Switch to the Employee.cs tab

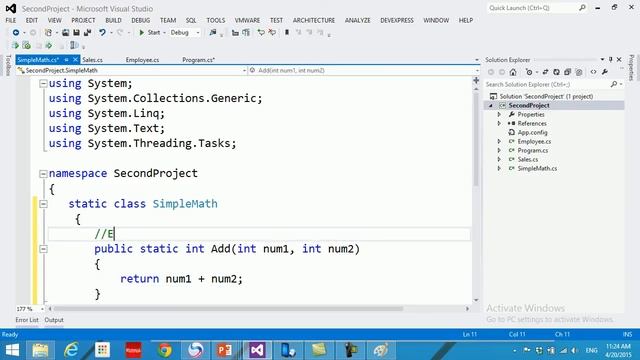pos(142,60)
